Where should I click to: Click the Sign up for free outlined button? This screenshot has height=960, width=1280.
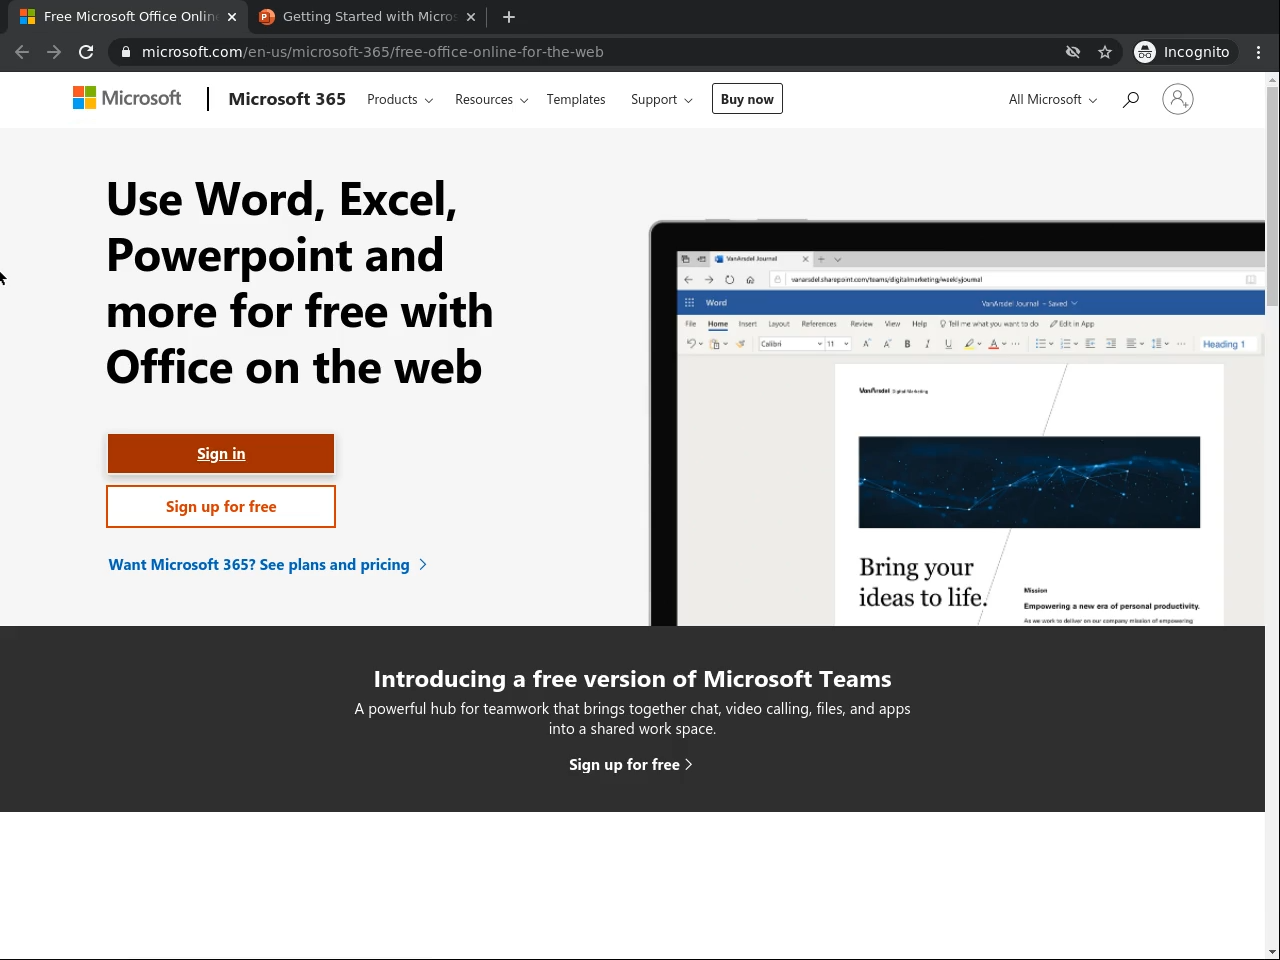coord(221,507)
